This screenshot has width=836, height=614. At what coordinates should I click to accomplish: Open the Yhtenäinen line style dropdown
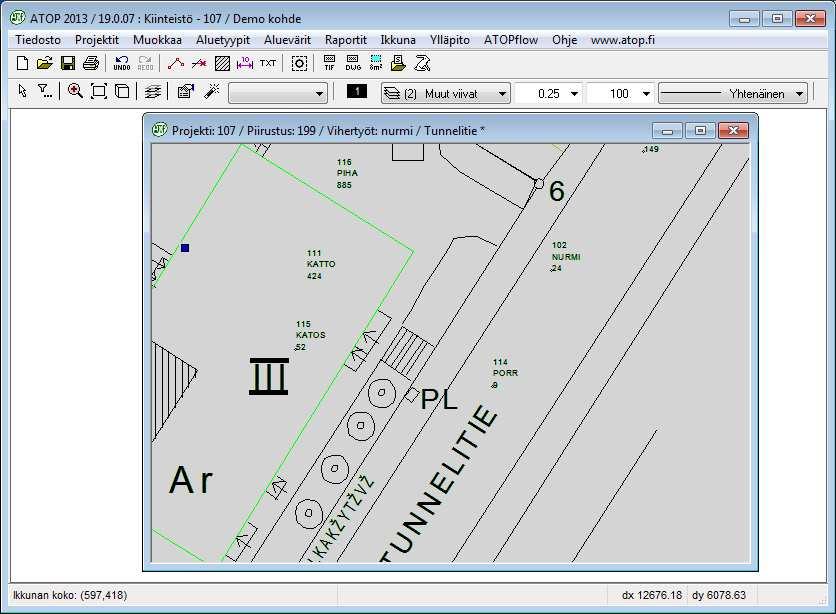point(733,93)
